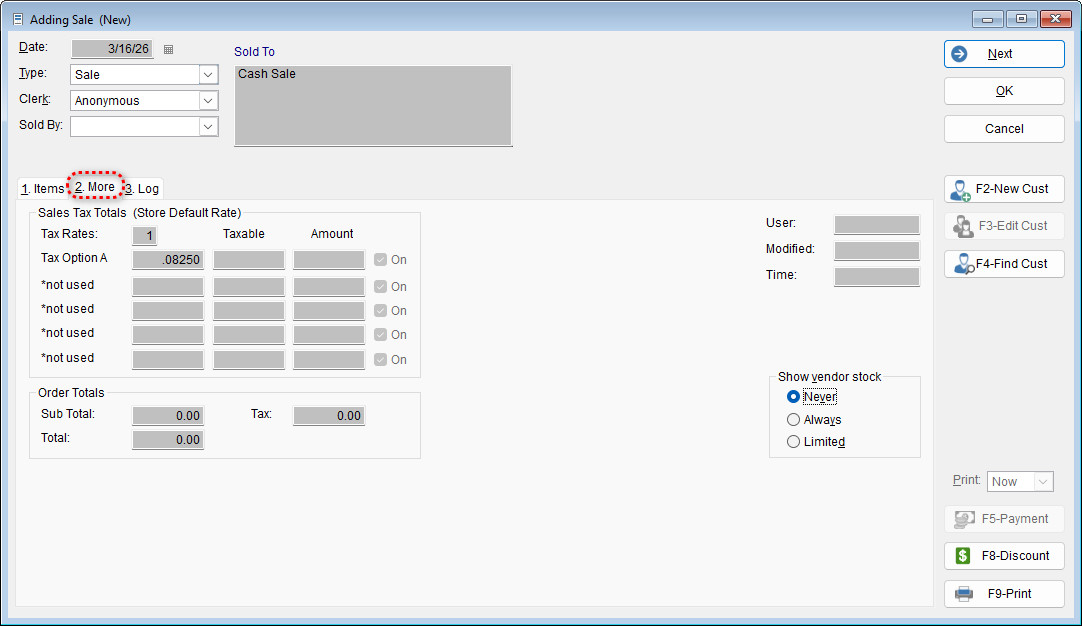Set vendor stock display to Limited
The height and width of the screenshot is (626, 1082).
[794, 442]
